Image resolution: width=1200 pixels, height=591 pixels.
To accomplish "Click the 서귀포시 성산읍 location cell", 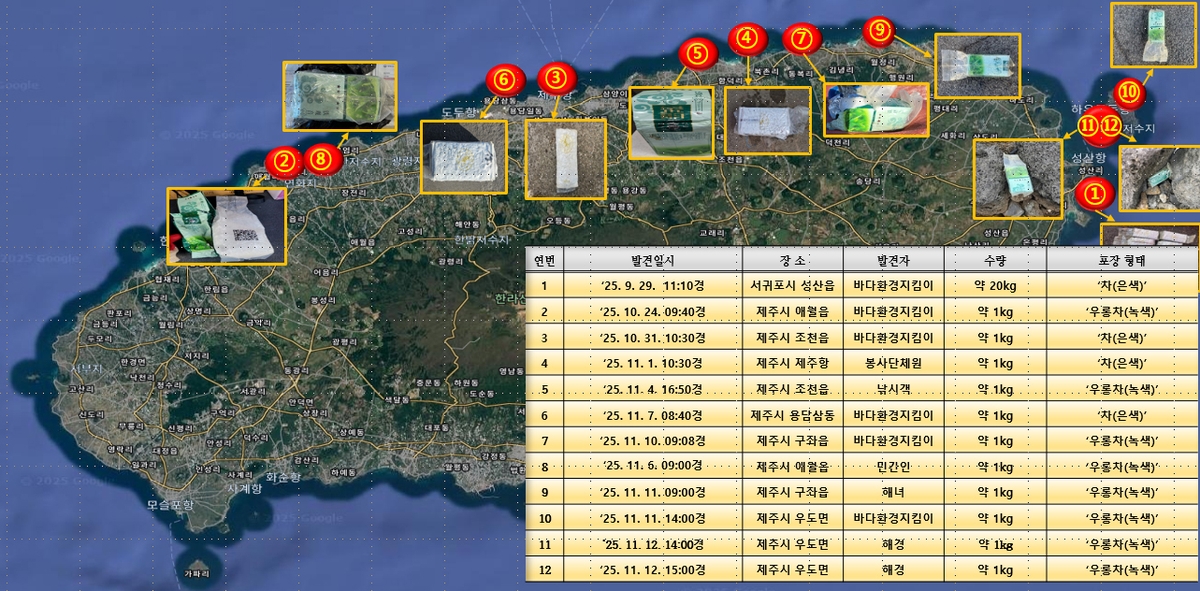I will (x=793, y=285).
